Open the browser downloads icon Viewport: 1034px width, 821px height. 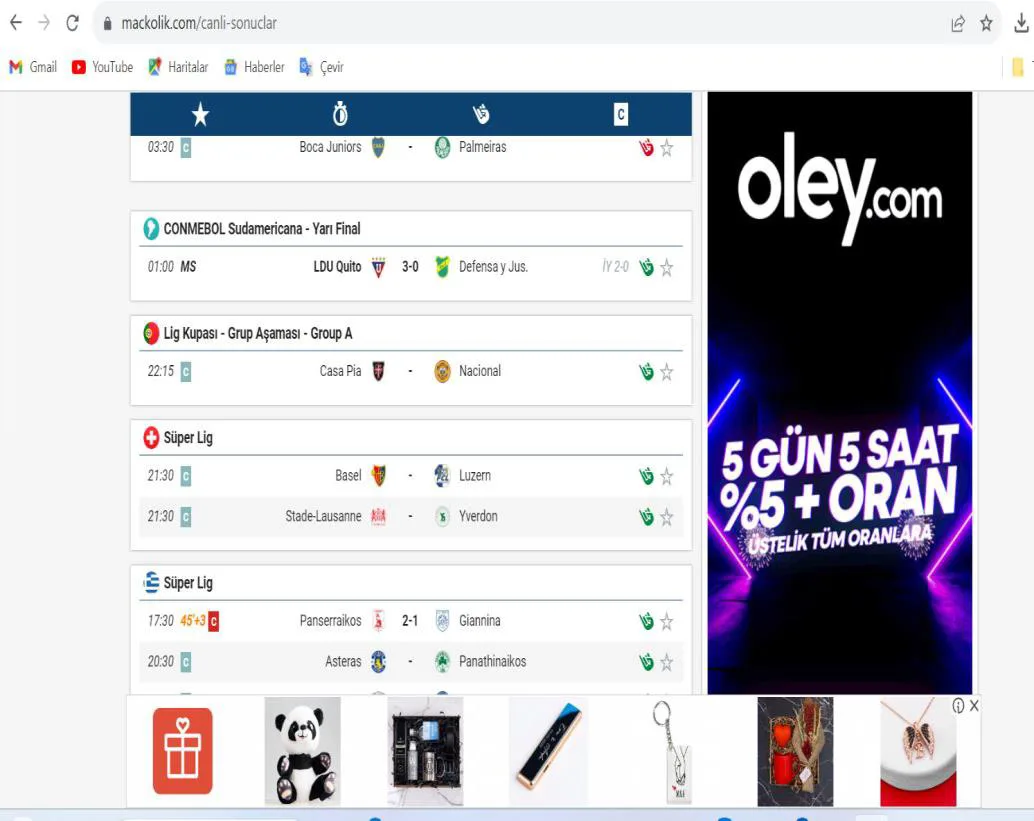coord(1021,24)
